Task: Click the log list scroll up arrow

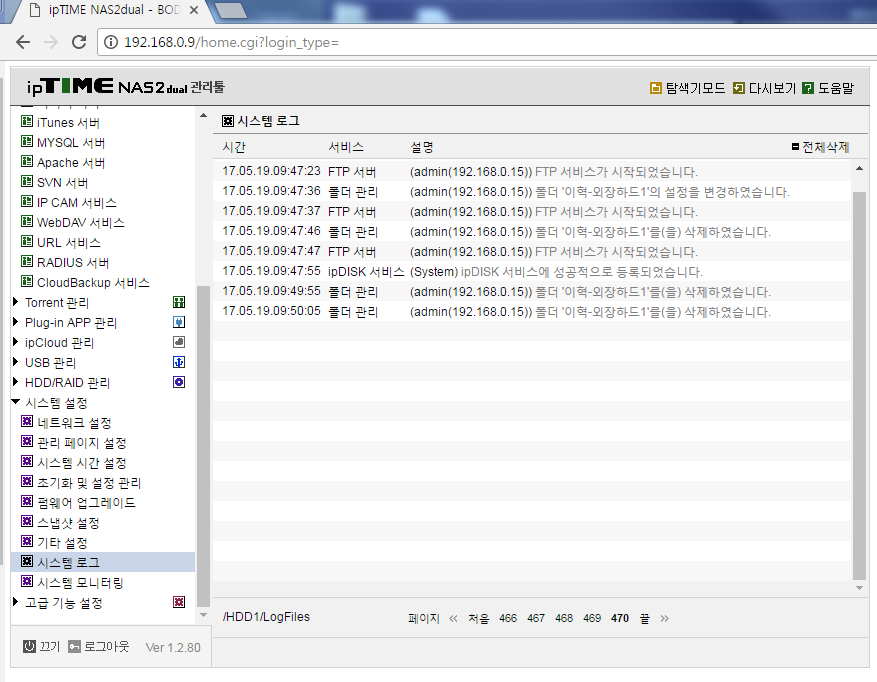Action: [x=859, y=168]
